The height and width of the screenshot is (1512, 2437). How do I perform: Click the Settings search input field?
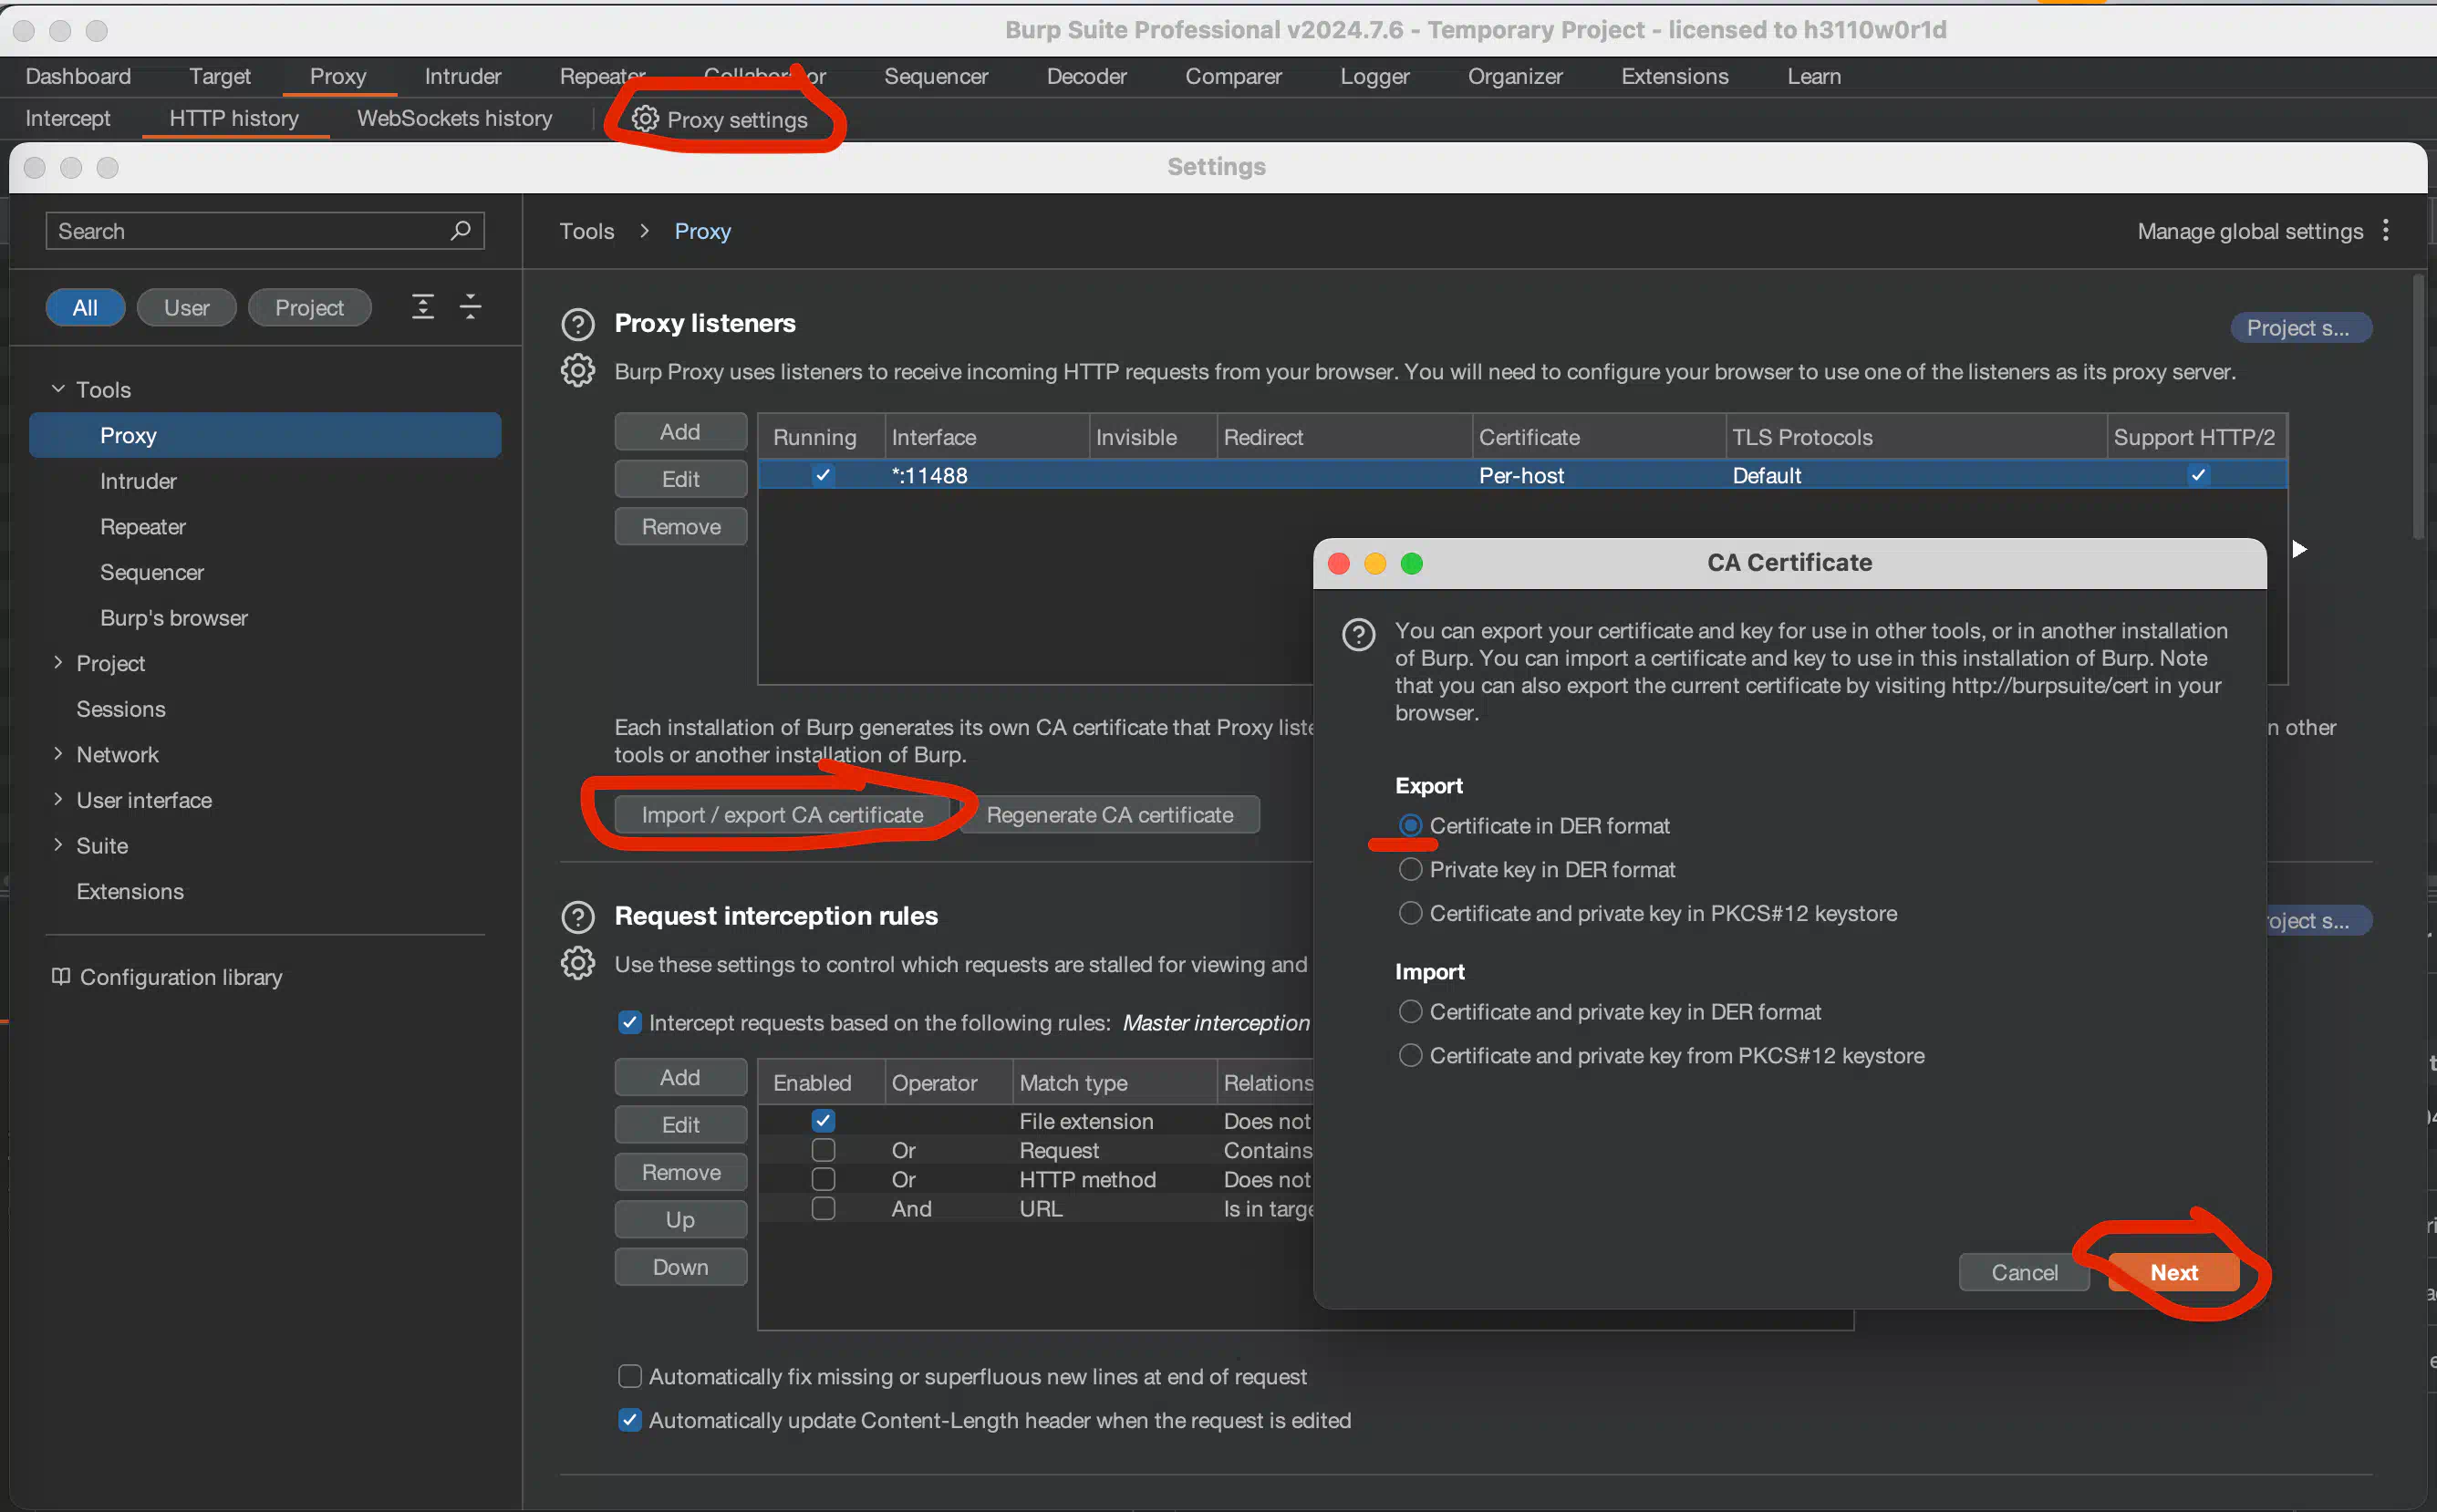265,231
